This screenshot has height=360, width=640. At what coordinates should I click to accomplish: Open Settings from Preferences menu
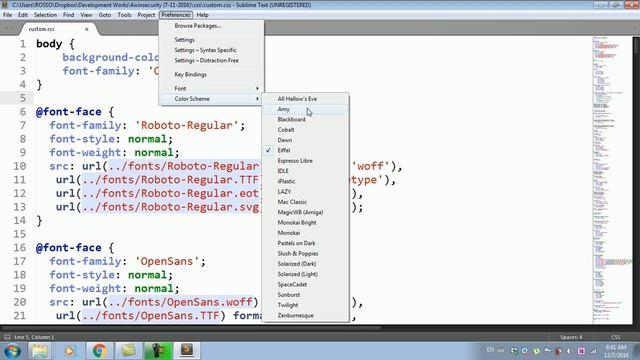211,40
